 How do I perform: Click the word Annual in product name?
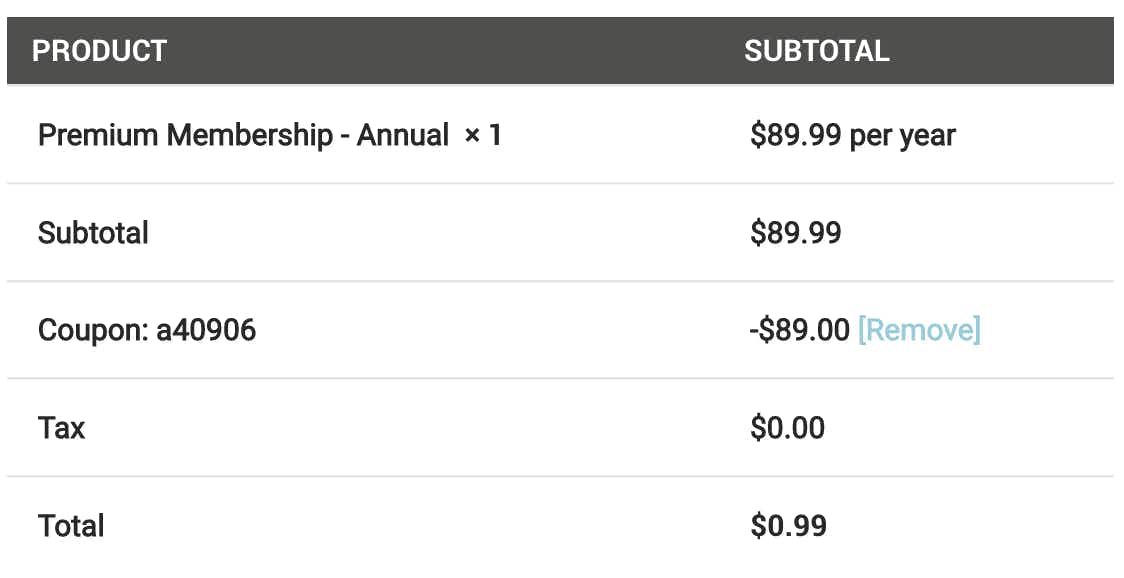tap(403, 135)
